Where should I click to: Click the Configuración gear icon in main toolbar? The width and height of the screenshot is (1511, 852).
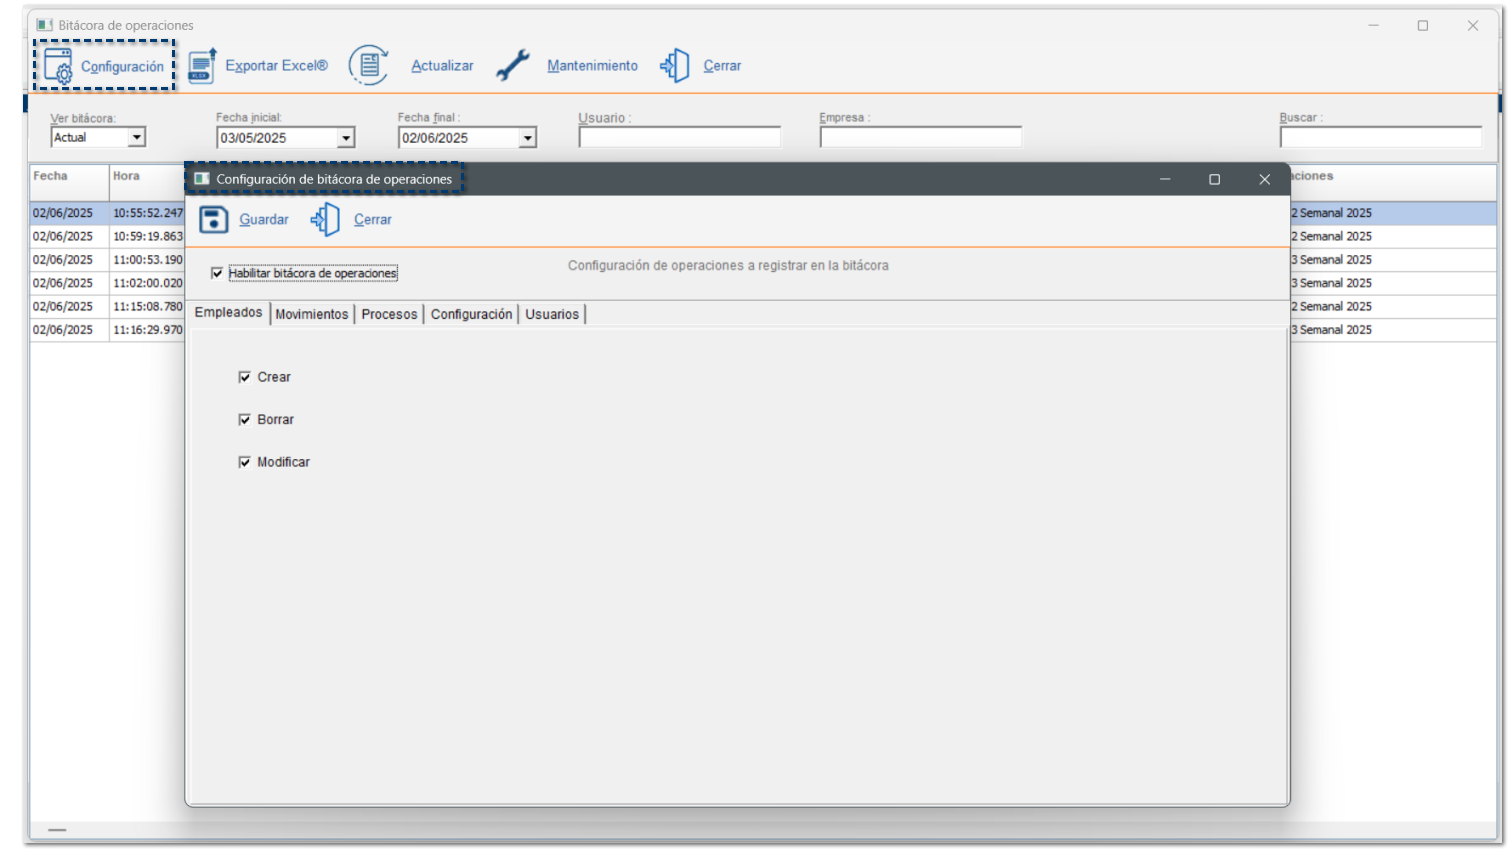click(x=58, y=66)
